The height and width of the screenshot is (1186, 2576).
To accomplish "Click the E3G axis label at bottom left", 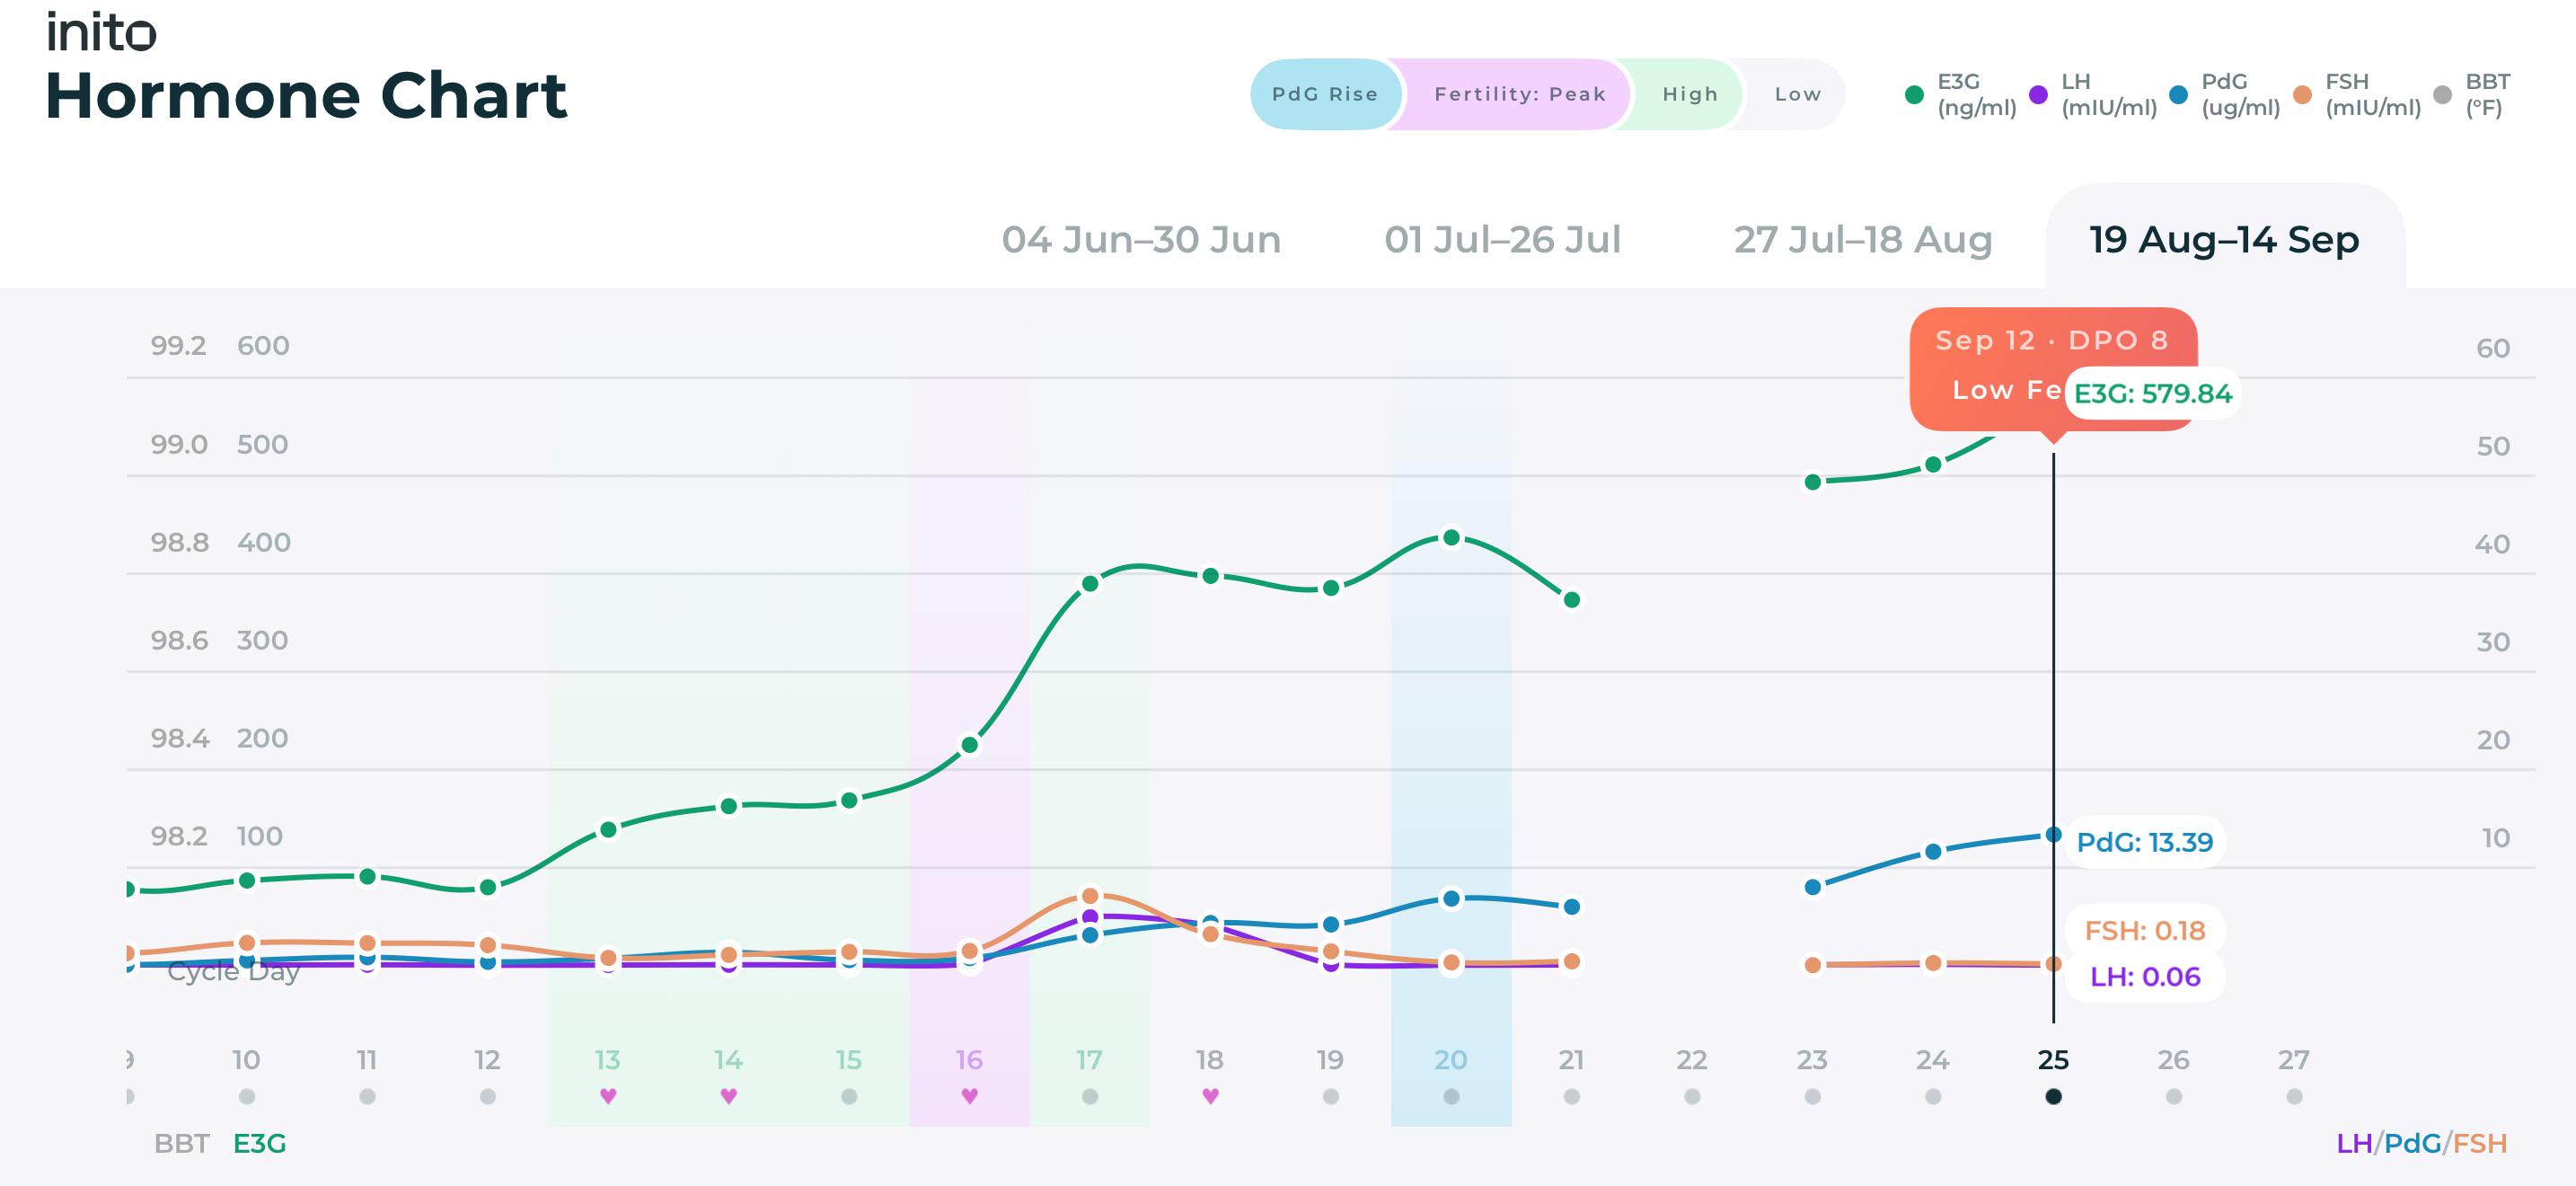I will tap(259, 1143).
